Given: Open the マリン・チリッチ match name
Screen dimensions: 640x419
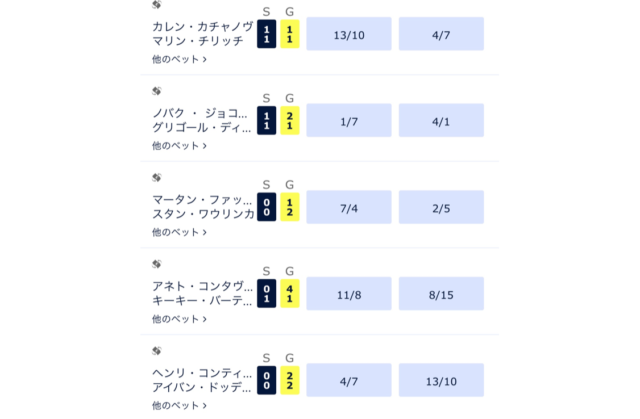Looking at the screenshot, I should pyautogui.click(x=199, y=41).
